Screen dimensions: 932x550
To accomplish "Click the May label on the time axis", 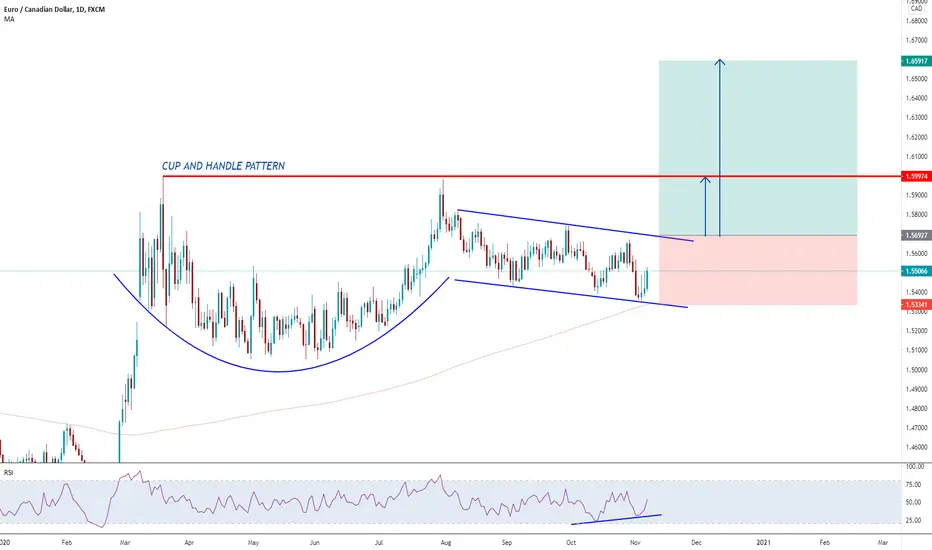I will [x=253, y=542].
